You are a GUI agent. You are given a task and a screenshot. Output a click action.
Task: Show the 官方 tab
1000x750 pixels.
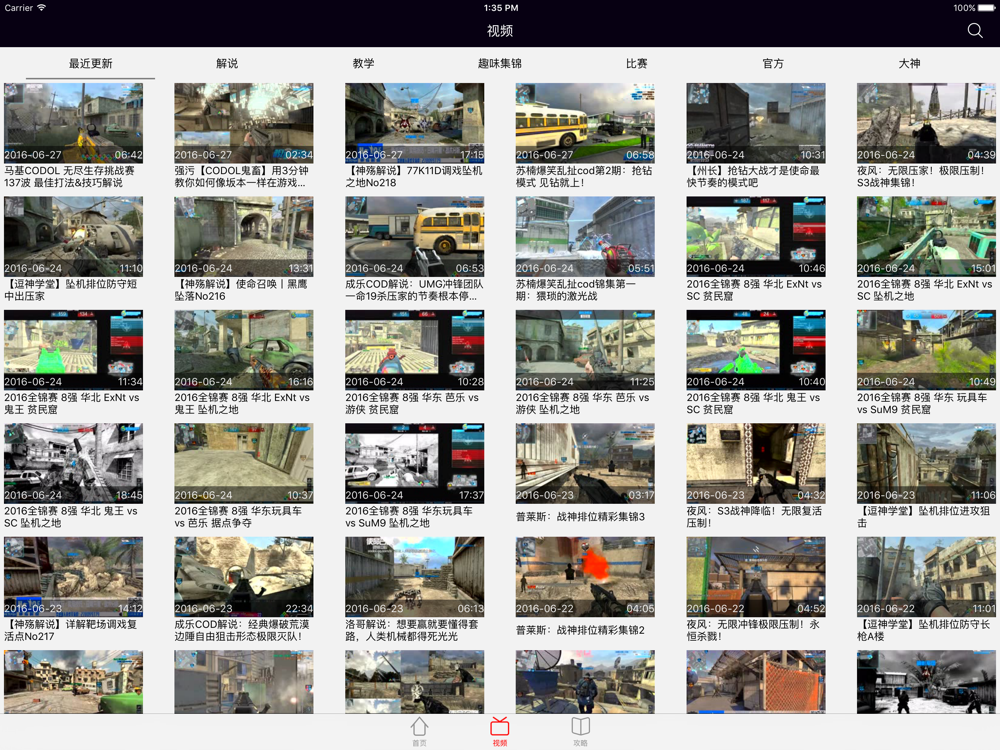coord(773,63)
